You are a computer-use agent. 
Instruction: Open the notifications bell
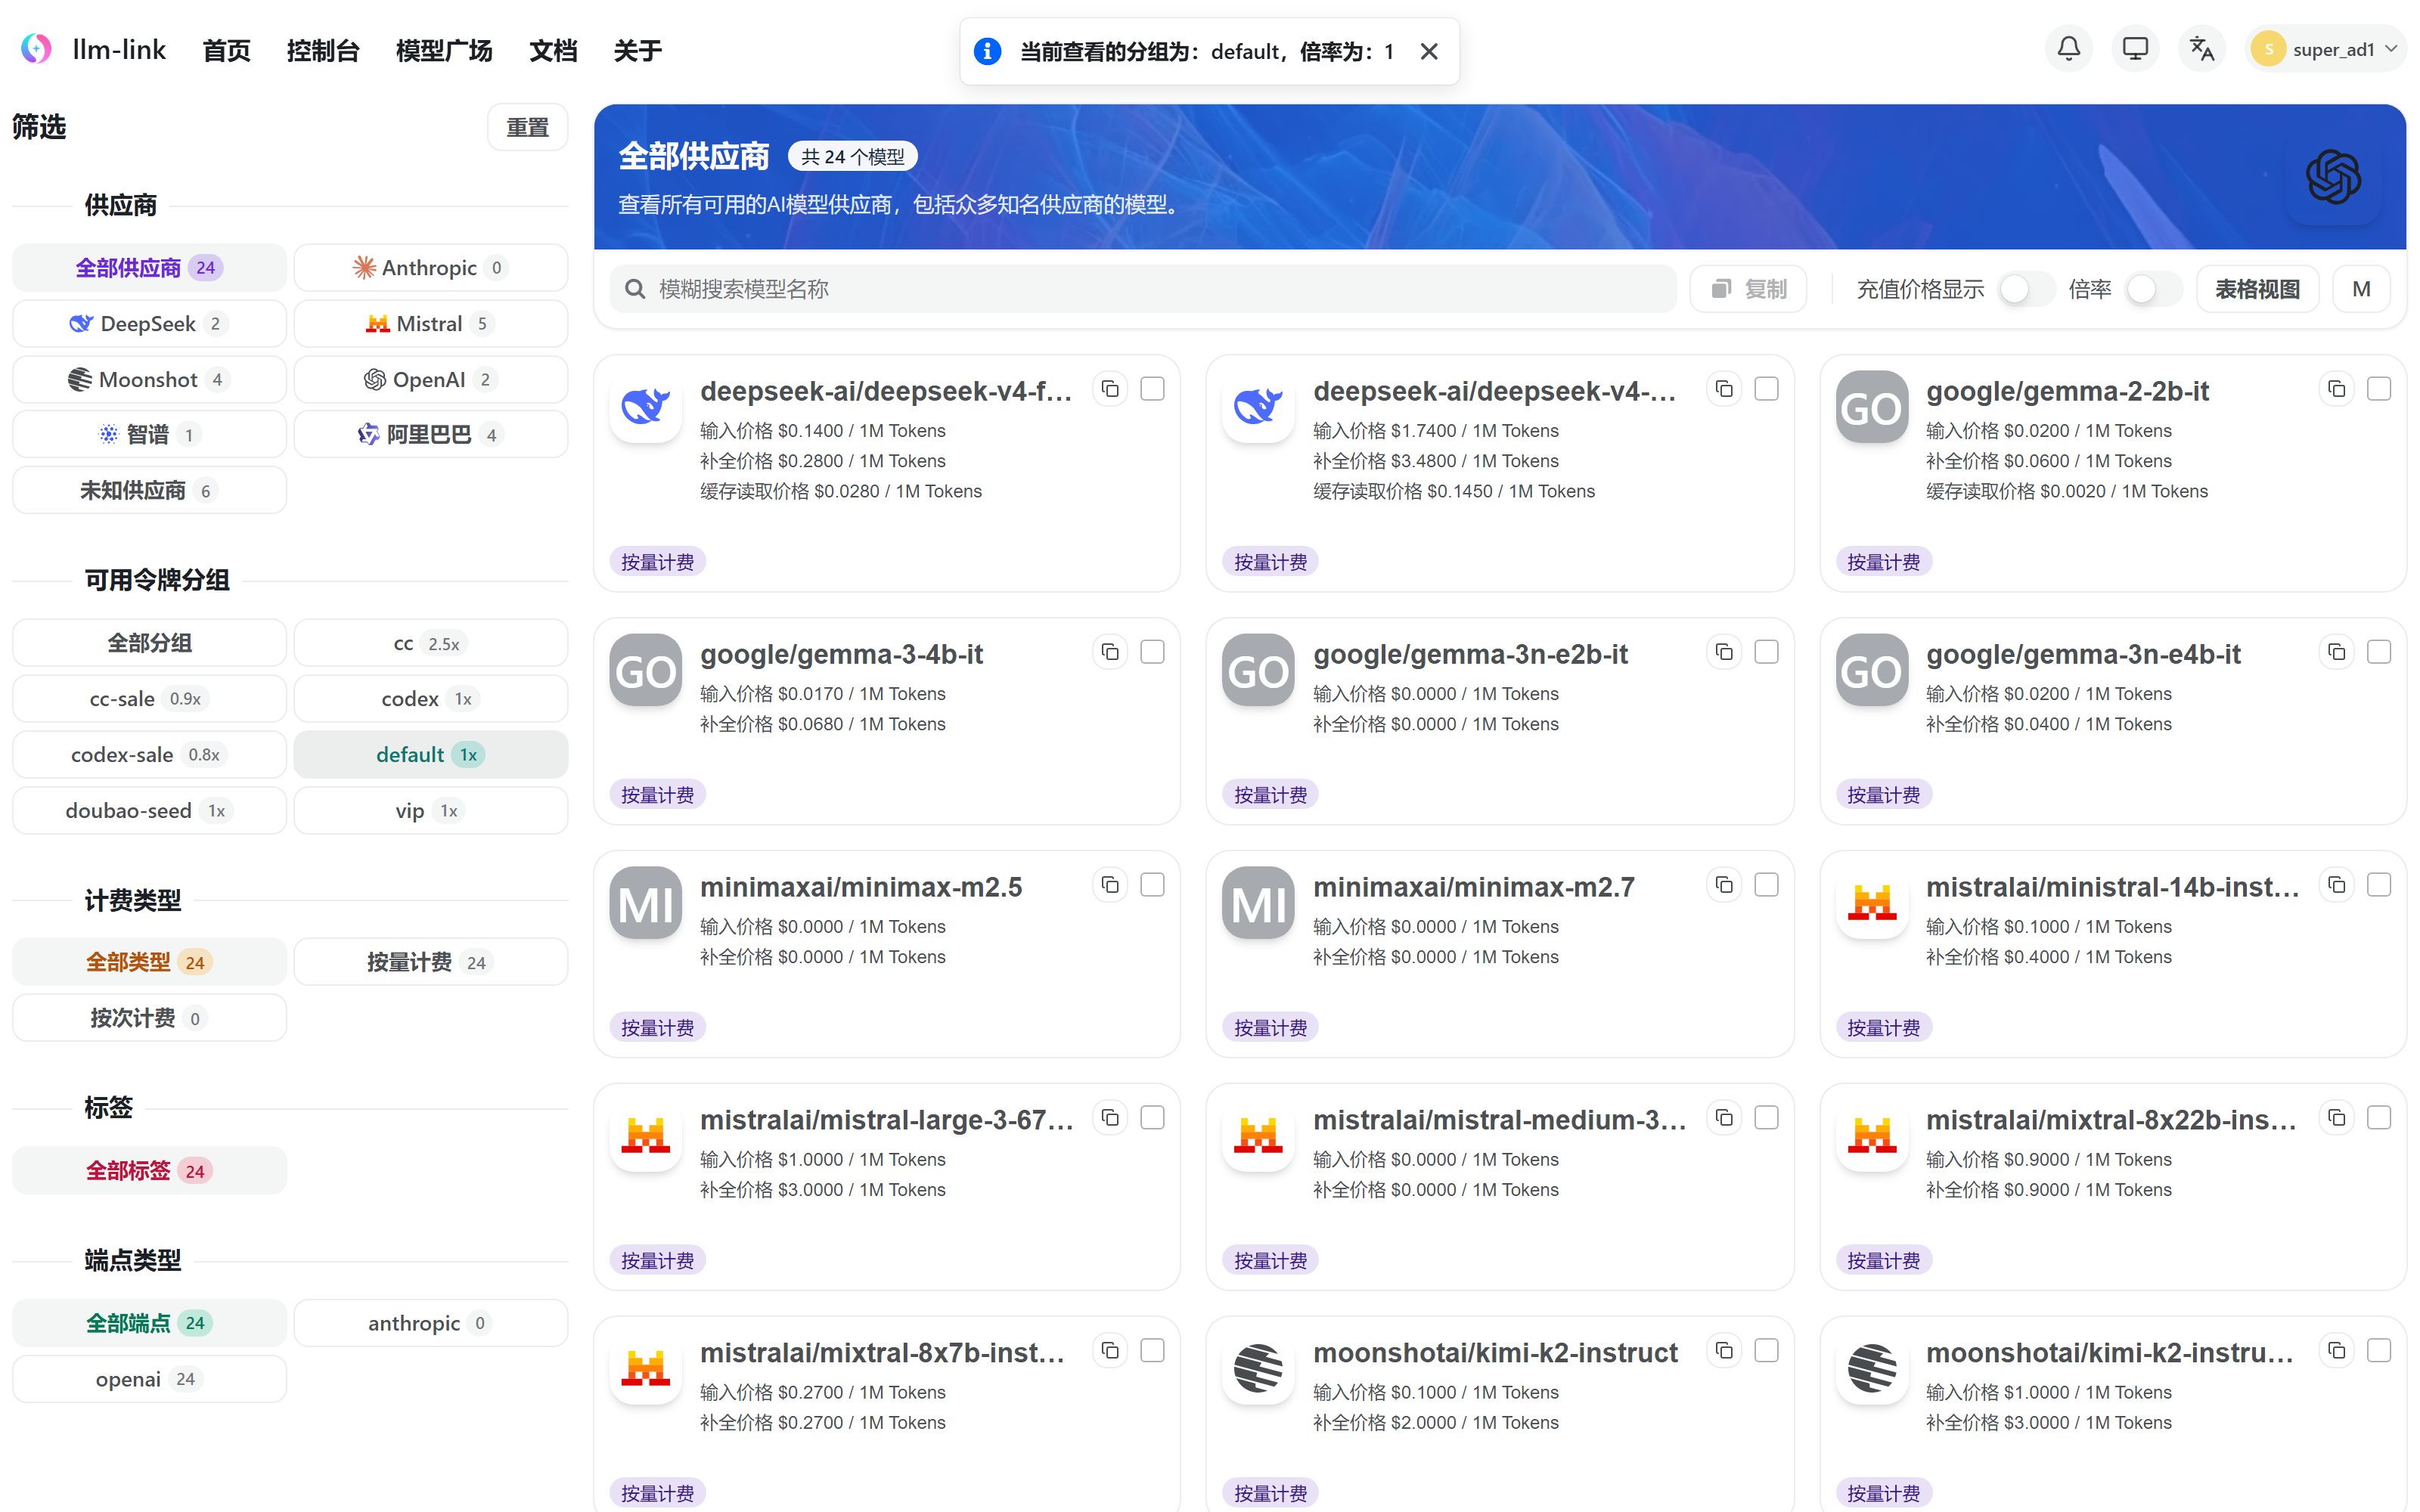coord(2068,49)
